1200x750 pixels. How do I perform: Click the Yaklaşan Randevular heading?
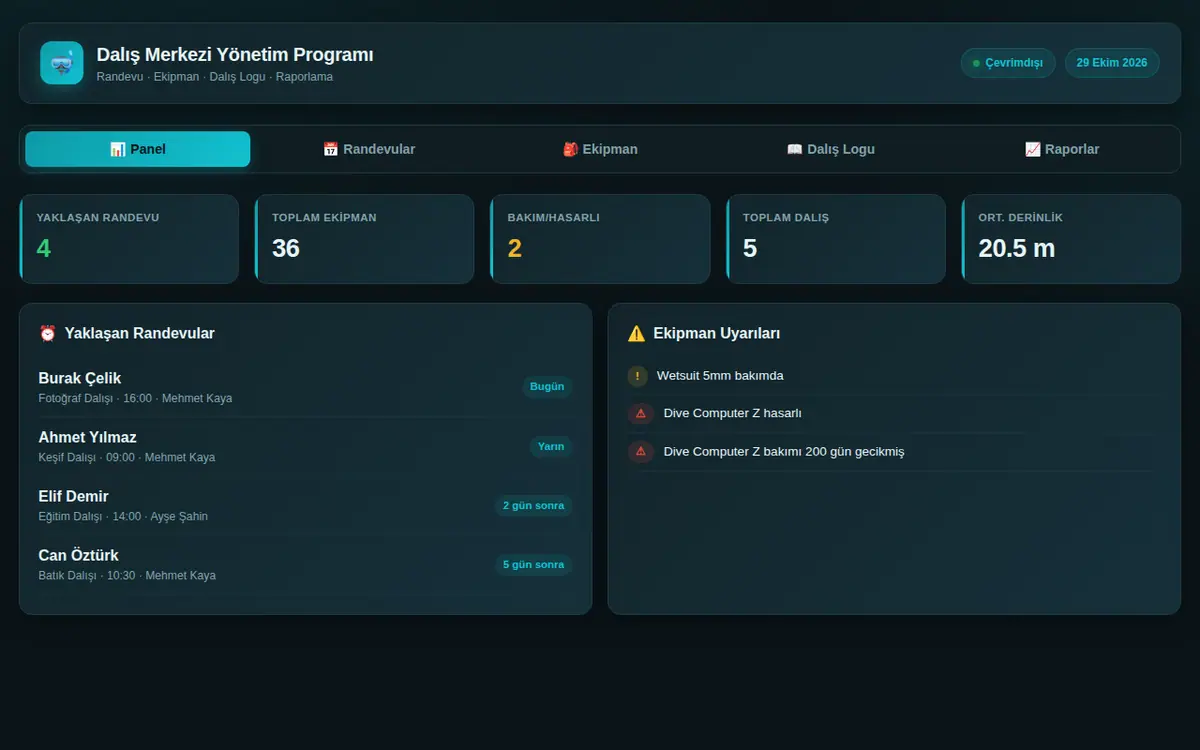139,333
